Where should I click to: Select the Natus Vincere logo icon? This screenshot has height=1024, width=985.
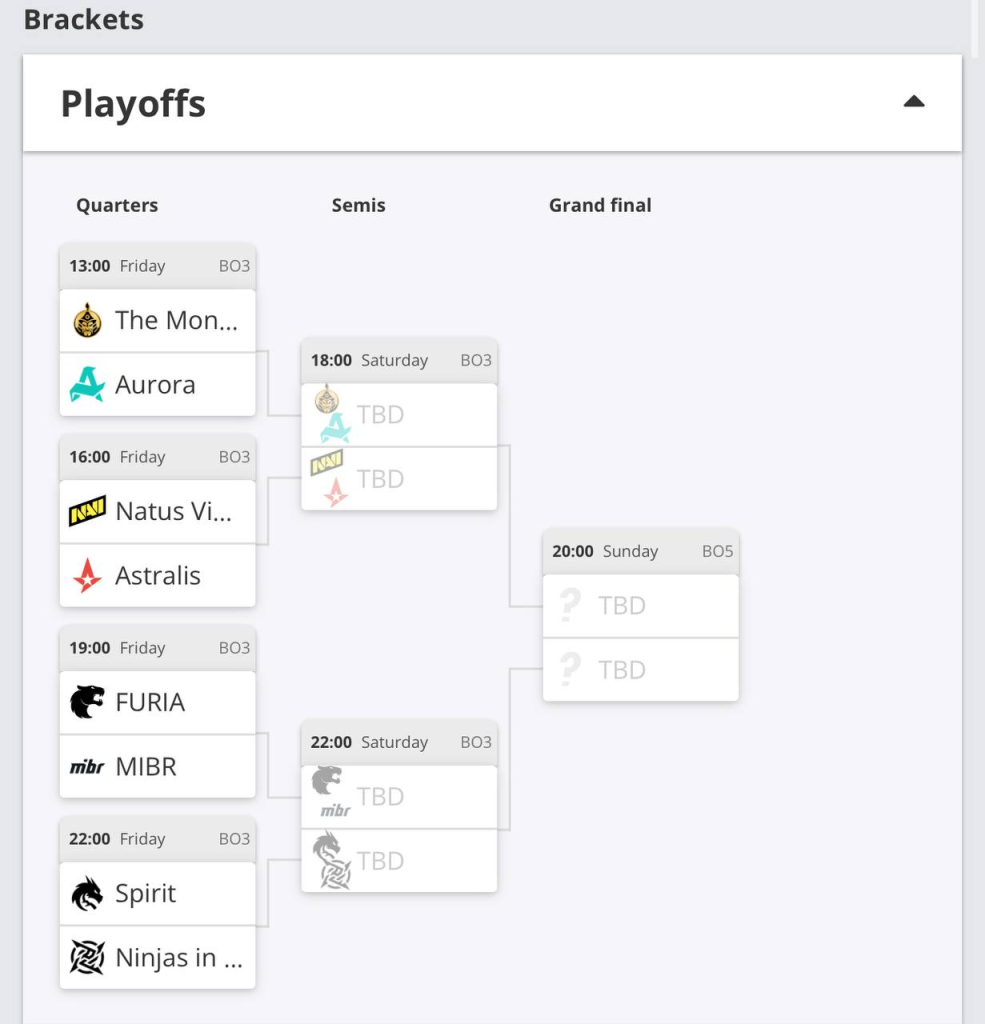pos(88,511)
